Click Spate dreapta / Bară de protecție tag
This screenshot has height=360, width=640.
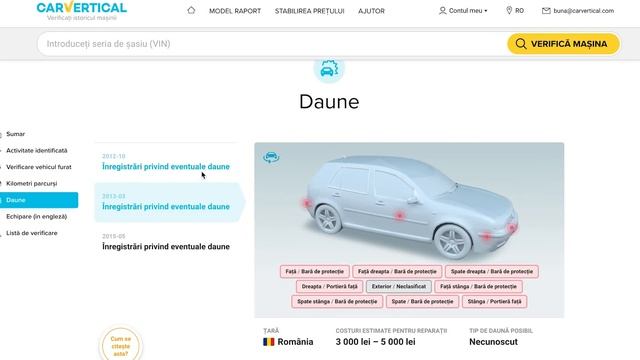(492, 271)
